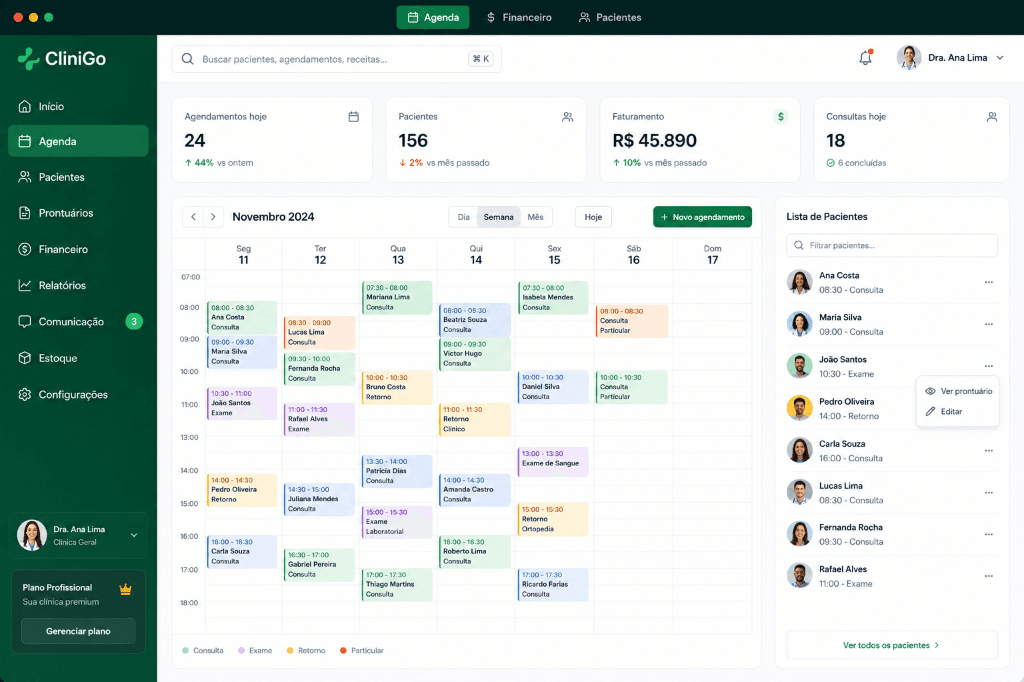1024x682 pixels.
Task: Open Amanda Castro 14:00 appointment
Action: tap(475, 490)
